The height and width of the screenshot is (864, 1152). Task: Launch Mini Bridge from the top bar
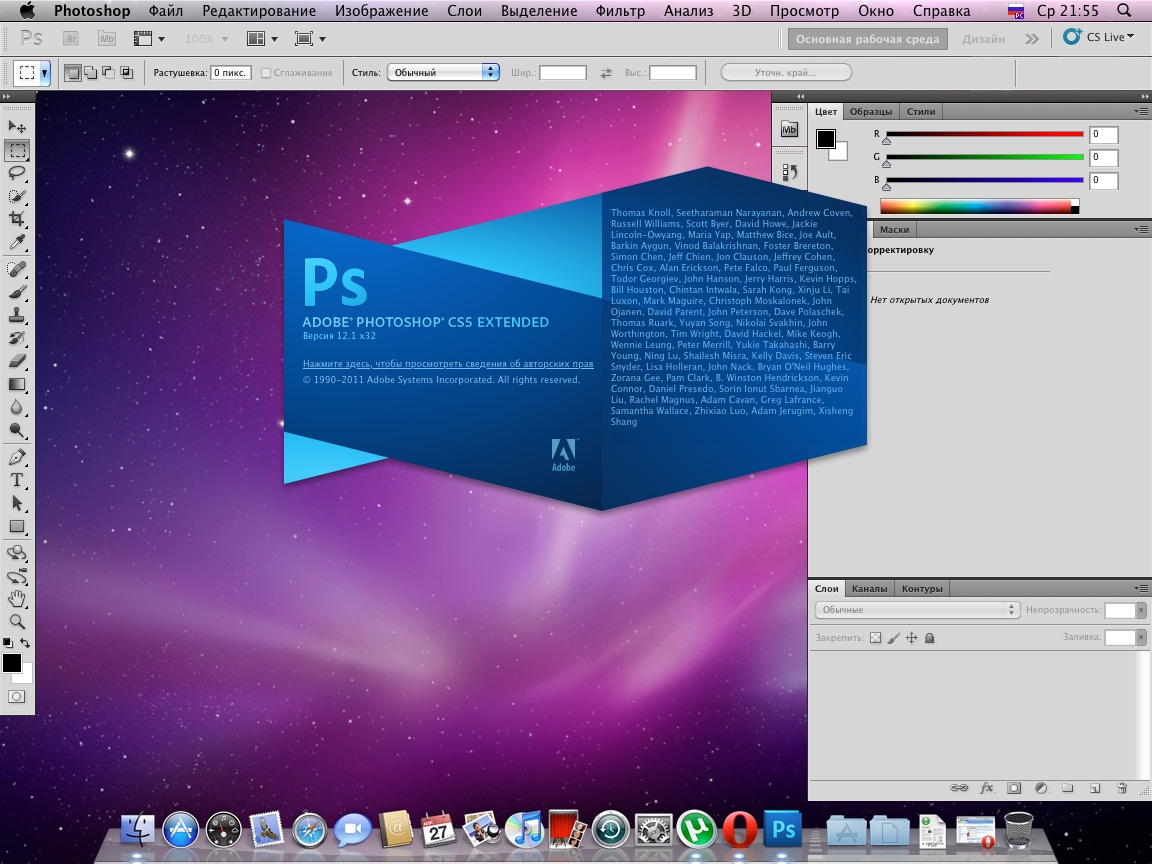107,39
